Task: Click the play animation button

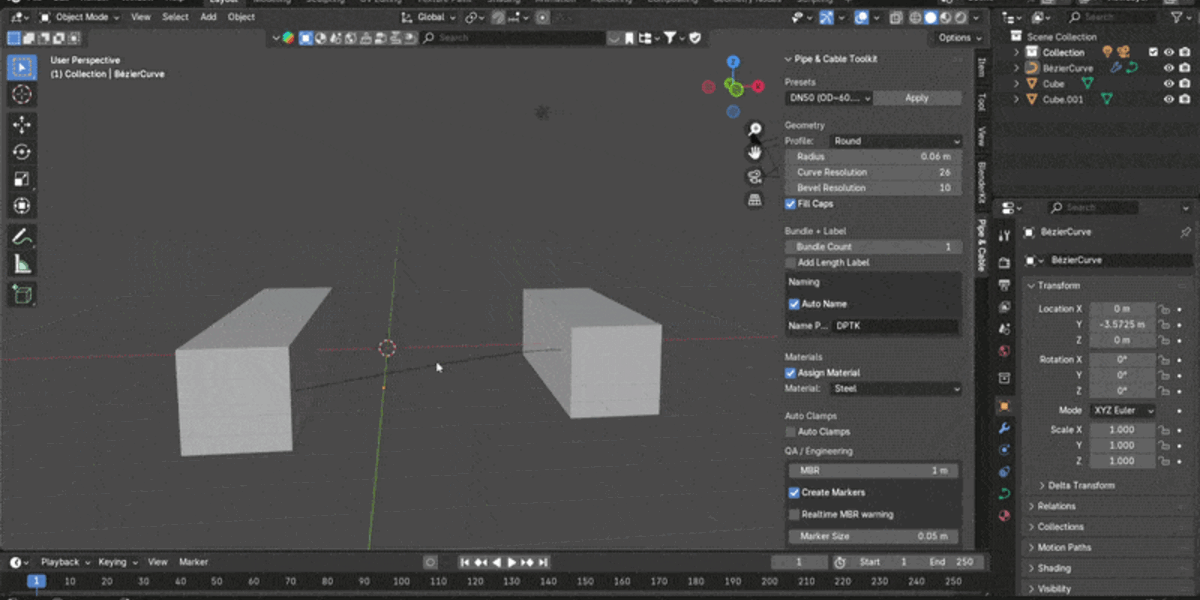Action: [x=512, y=563]
